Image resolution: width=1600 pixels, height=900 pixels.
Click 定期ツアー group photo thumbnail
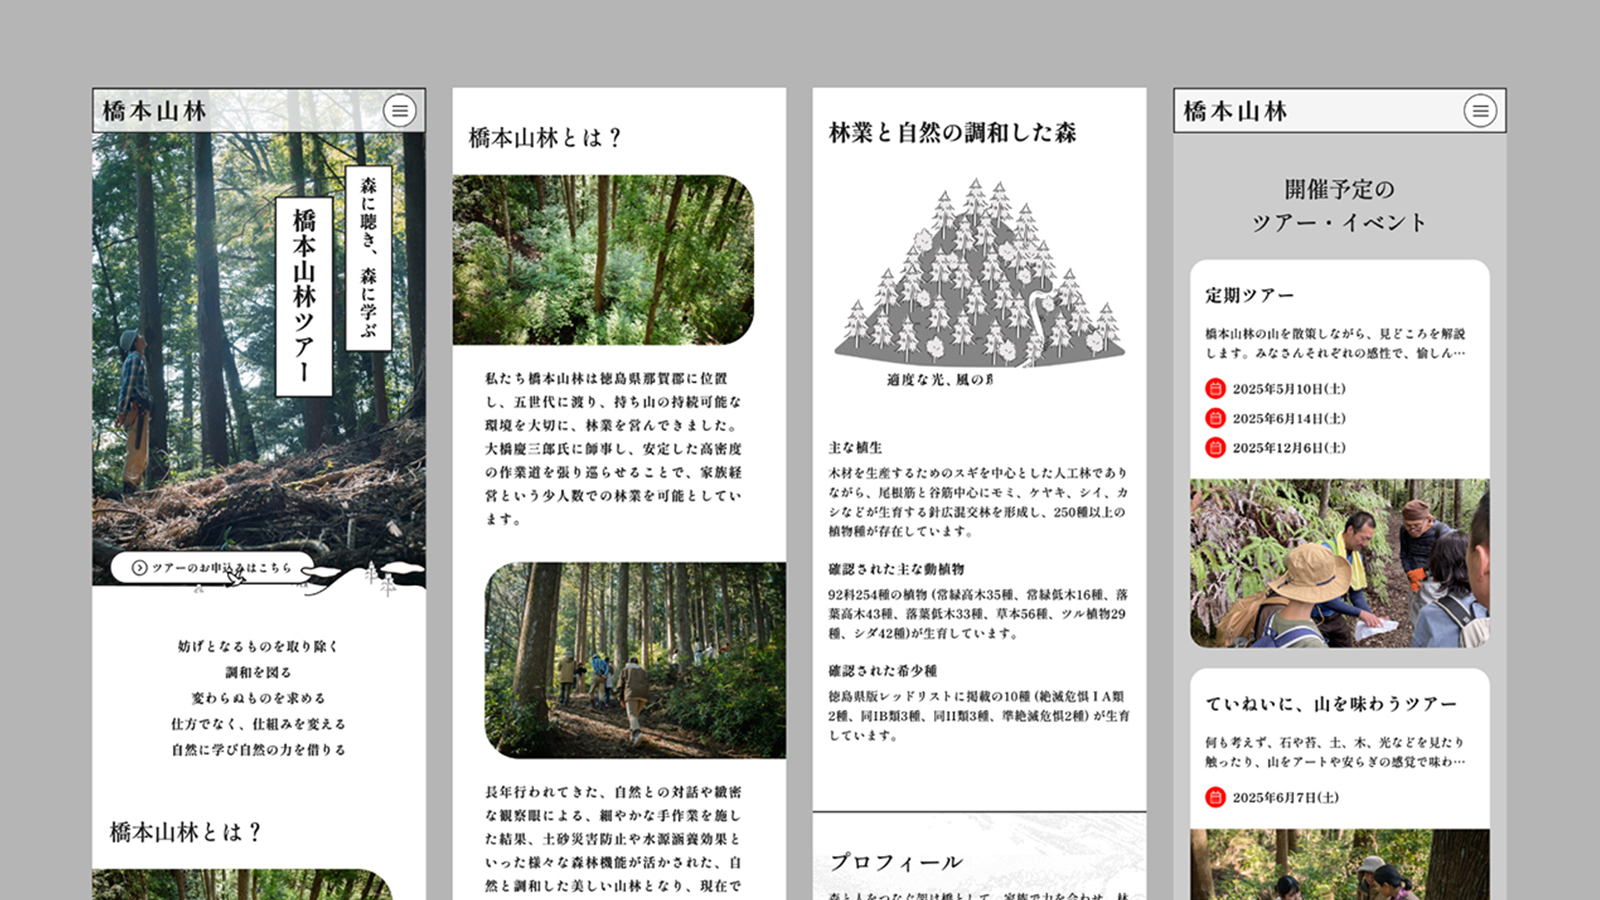click(x=1339, y=563)
